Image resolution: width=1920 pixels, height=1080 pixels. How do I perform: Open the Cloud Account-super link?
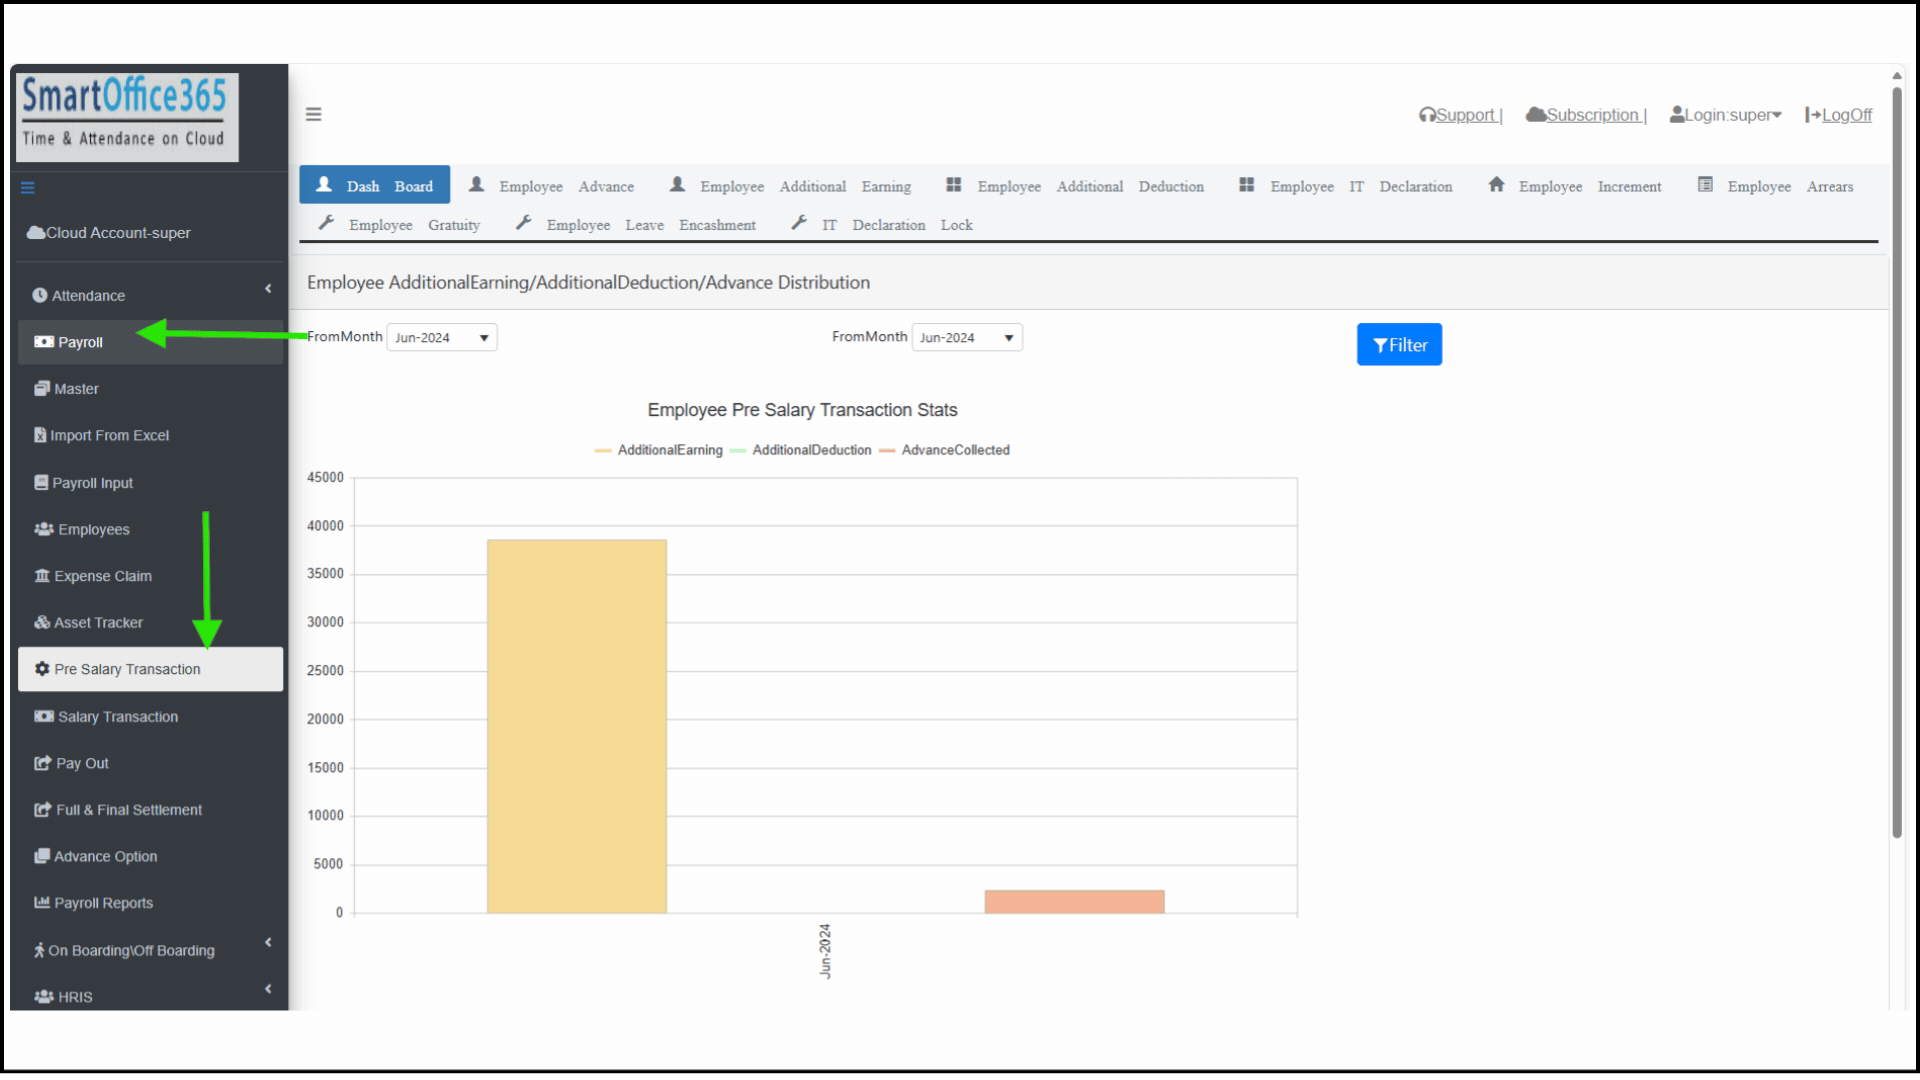(108, 232)
